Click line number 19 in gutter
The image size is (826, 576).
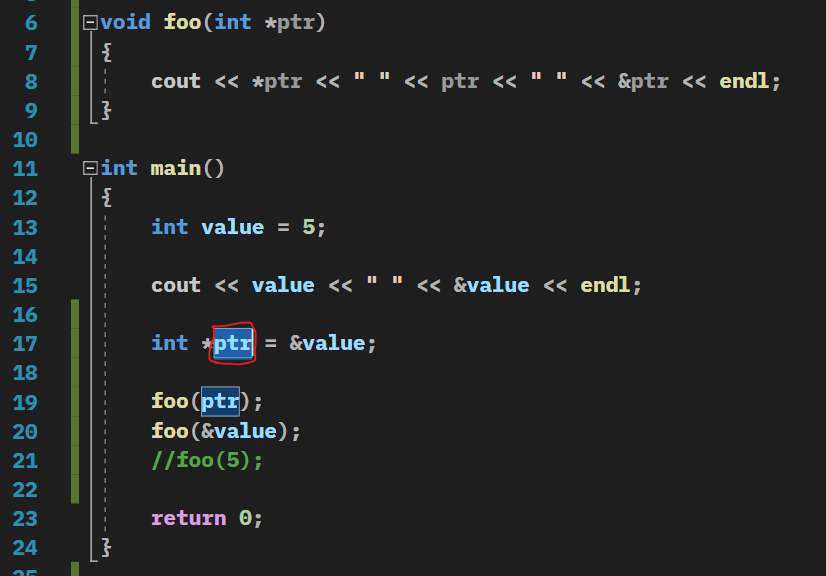(x=25, y=402)
